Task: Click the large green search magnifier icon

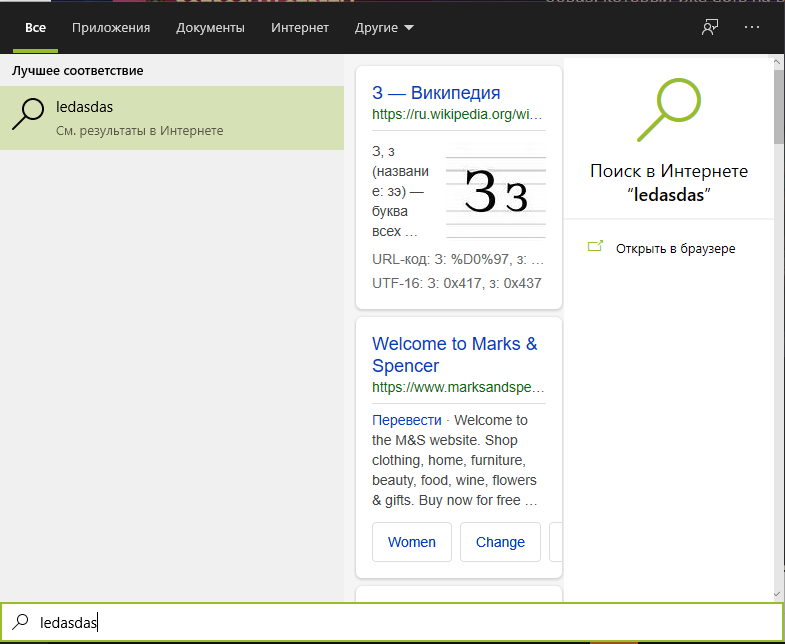Action: click(x=668, y=110)
